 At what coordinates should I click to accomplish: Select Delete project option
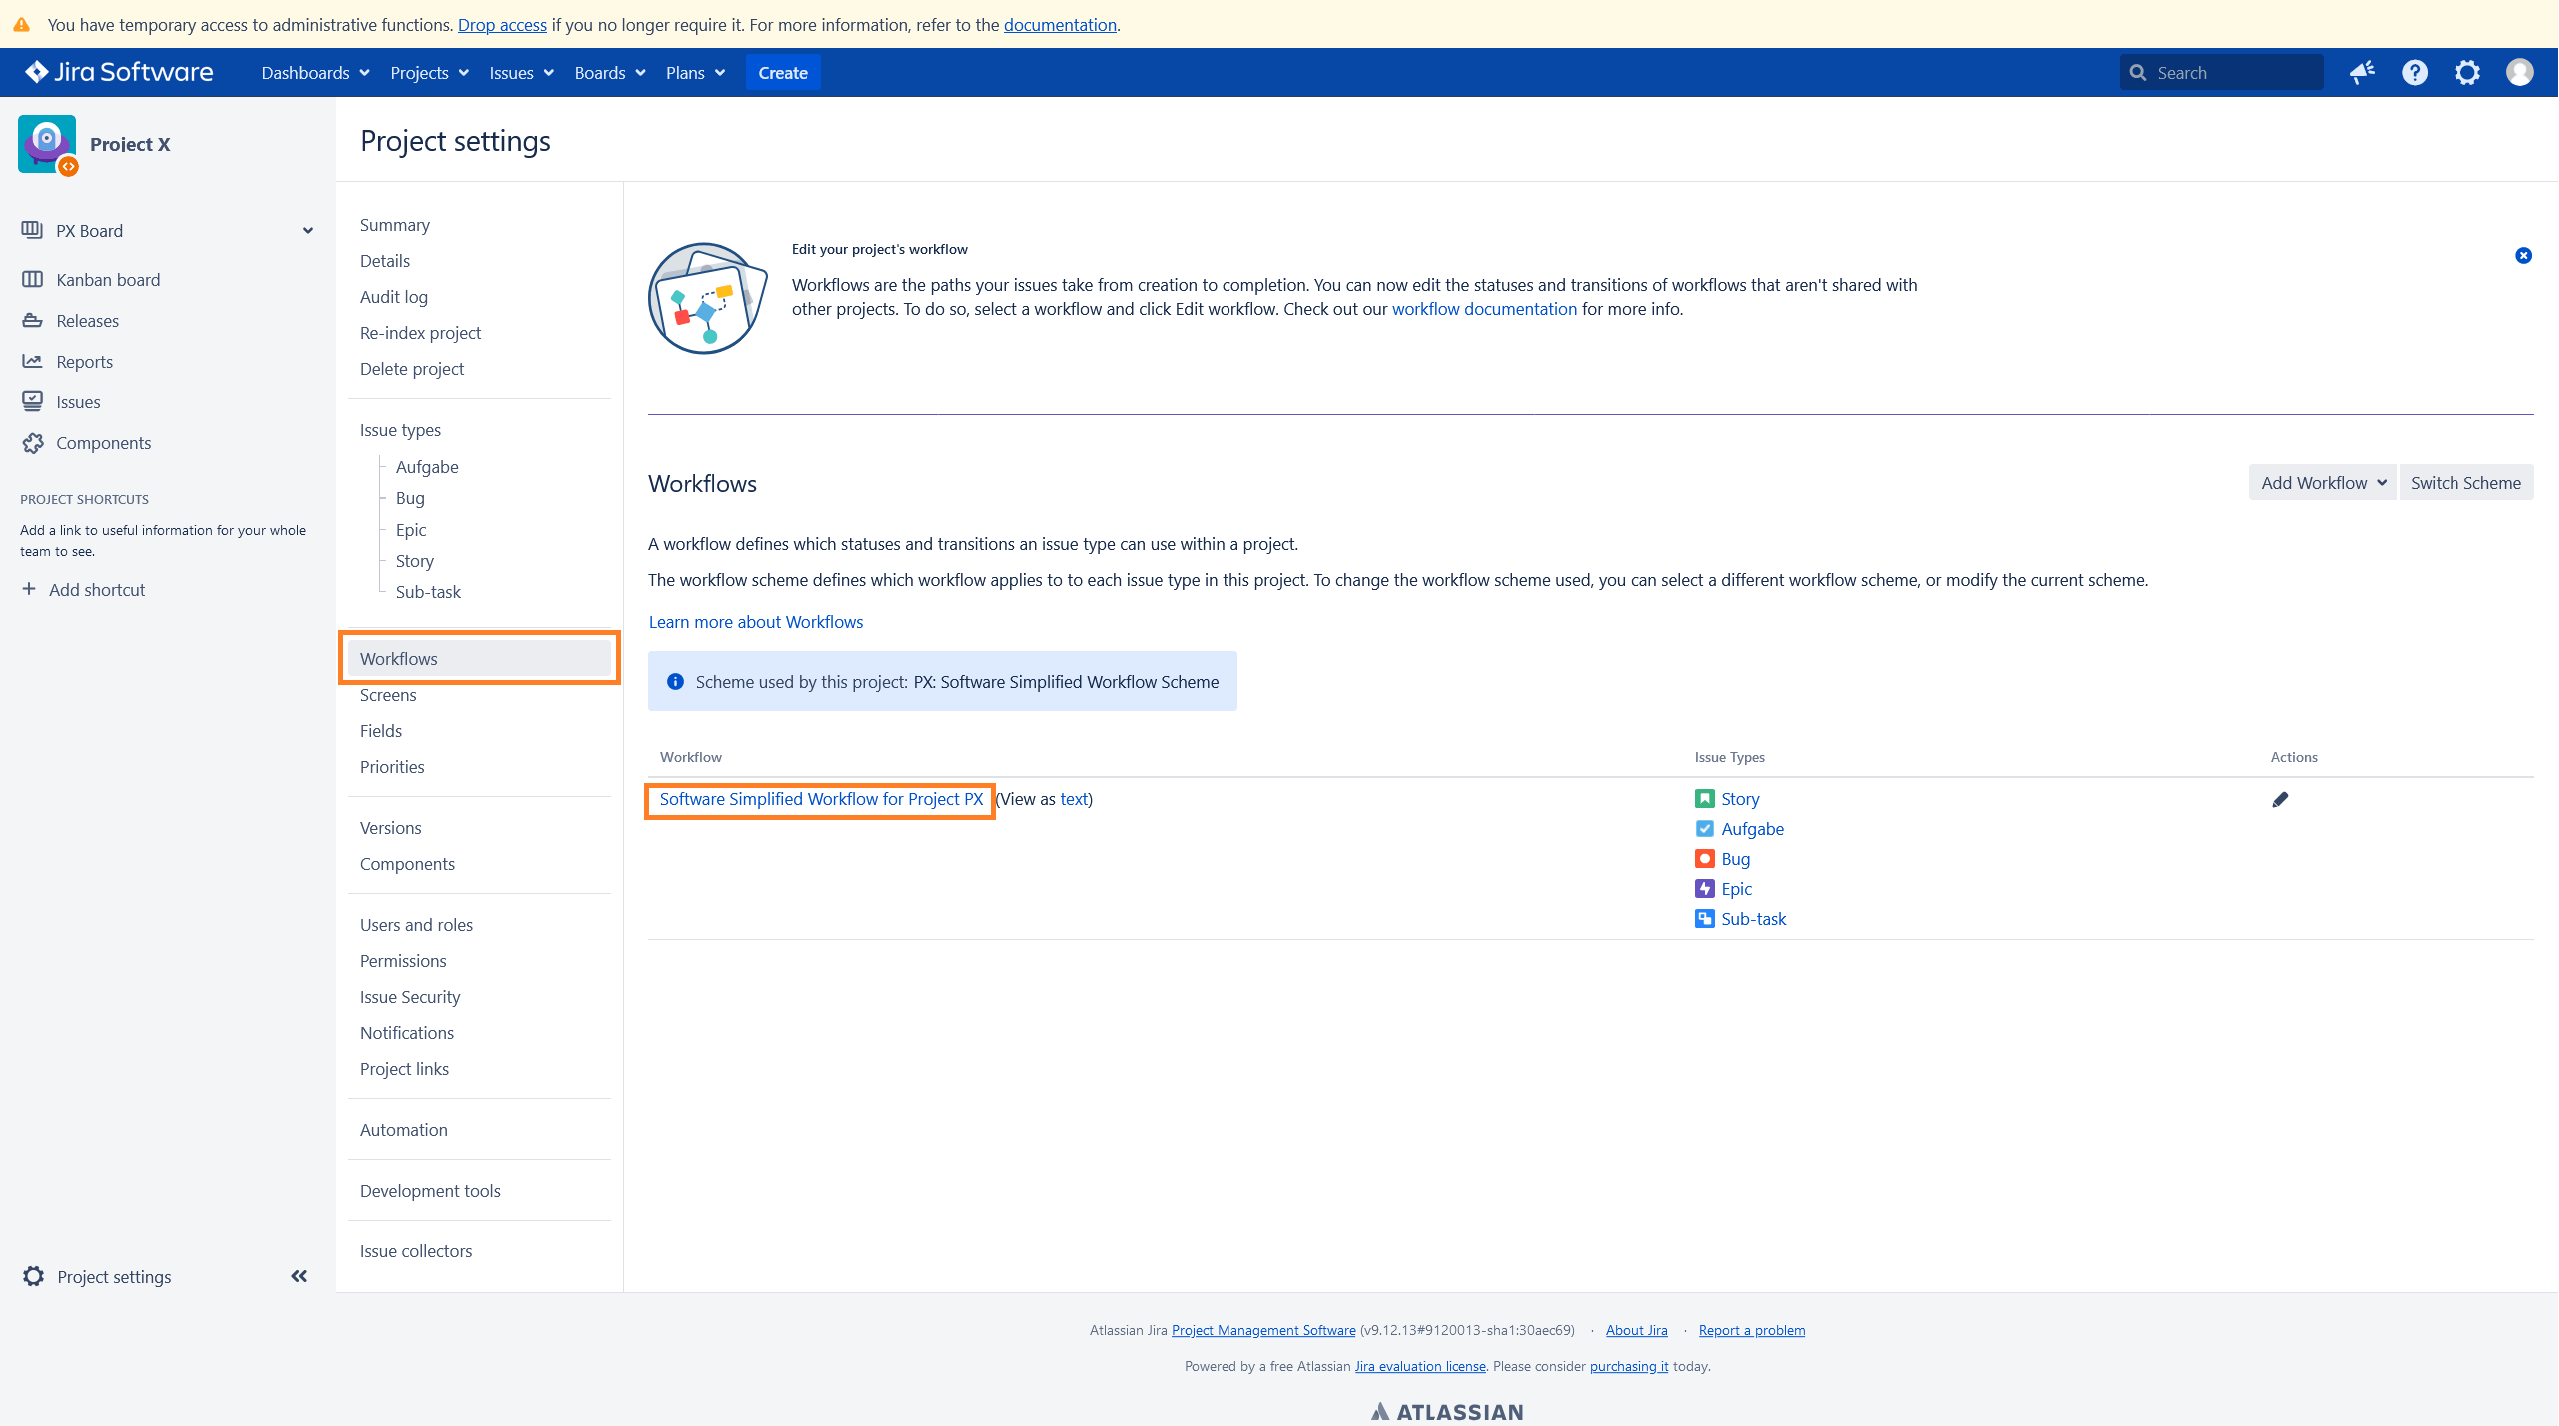coord(412,369)
